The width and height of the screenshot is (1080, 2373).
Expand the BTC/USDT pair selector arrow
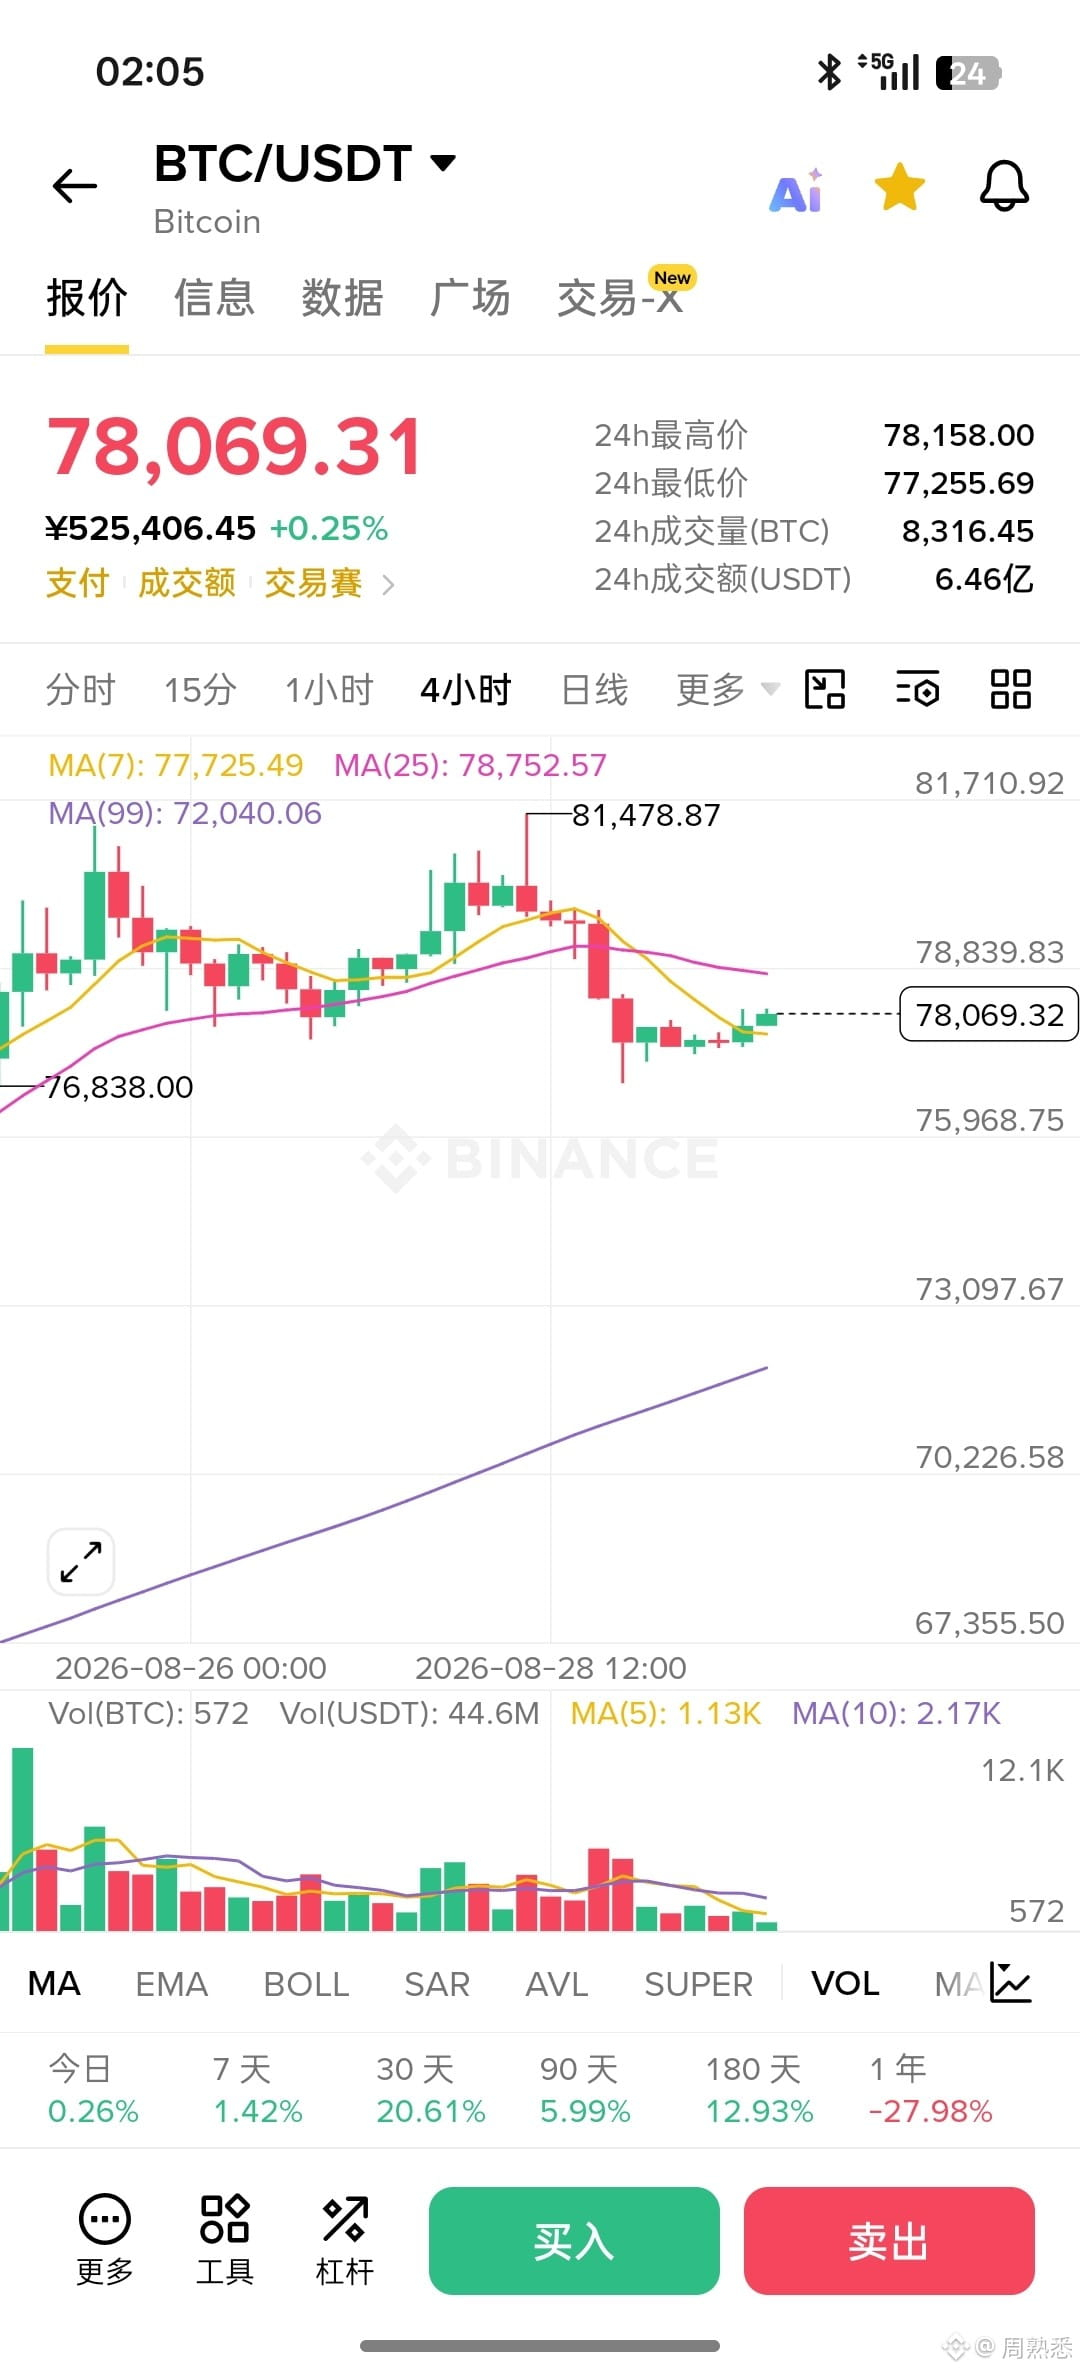442,162
